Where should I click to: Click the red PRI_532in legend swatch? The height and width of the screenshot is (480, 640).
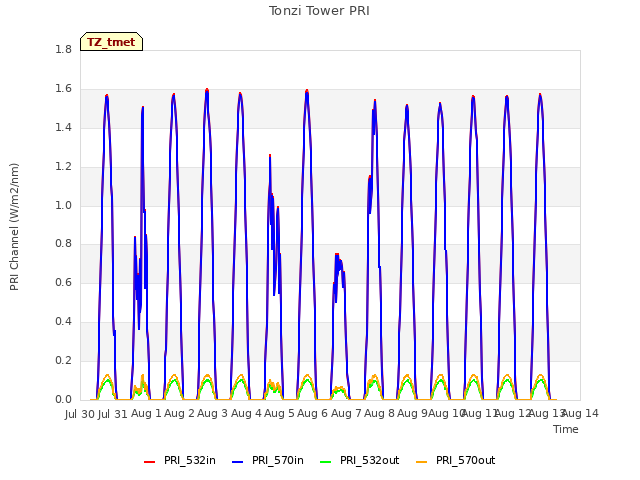[x=150, y=461]
